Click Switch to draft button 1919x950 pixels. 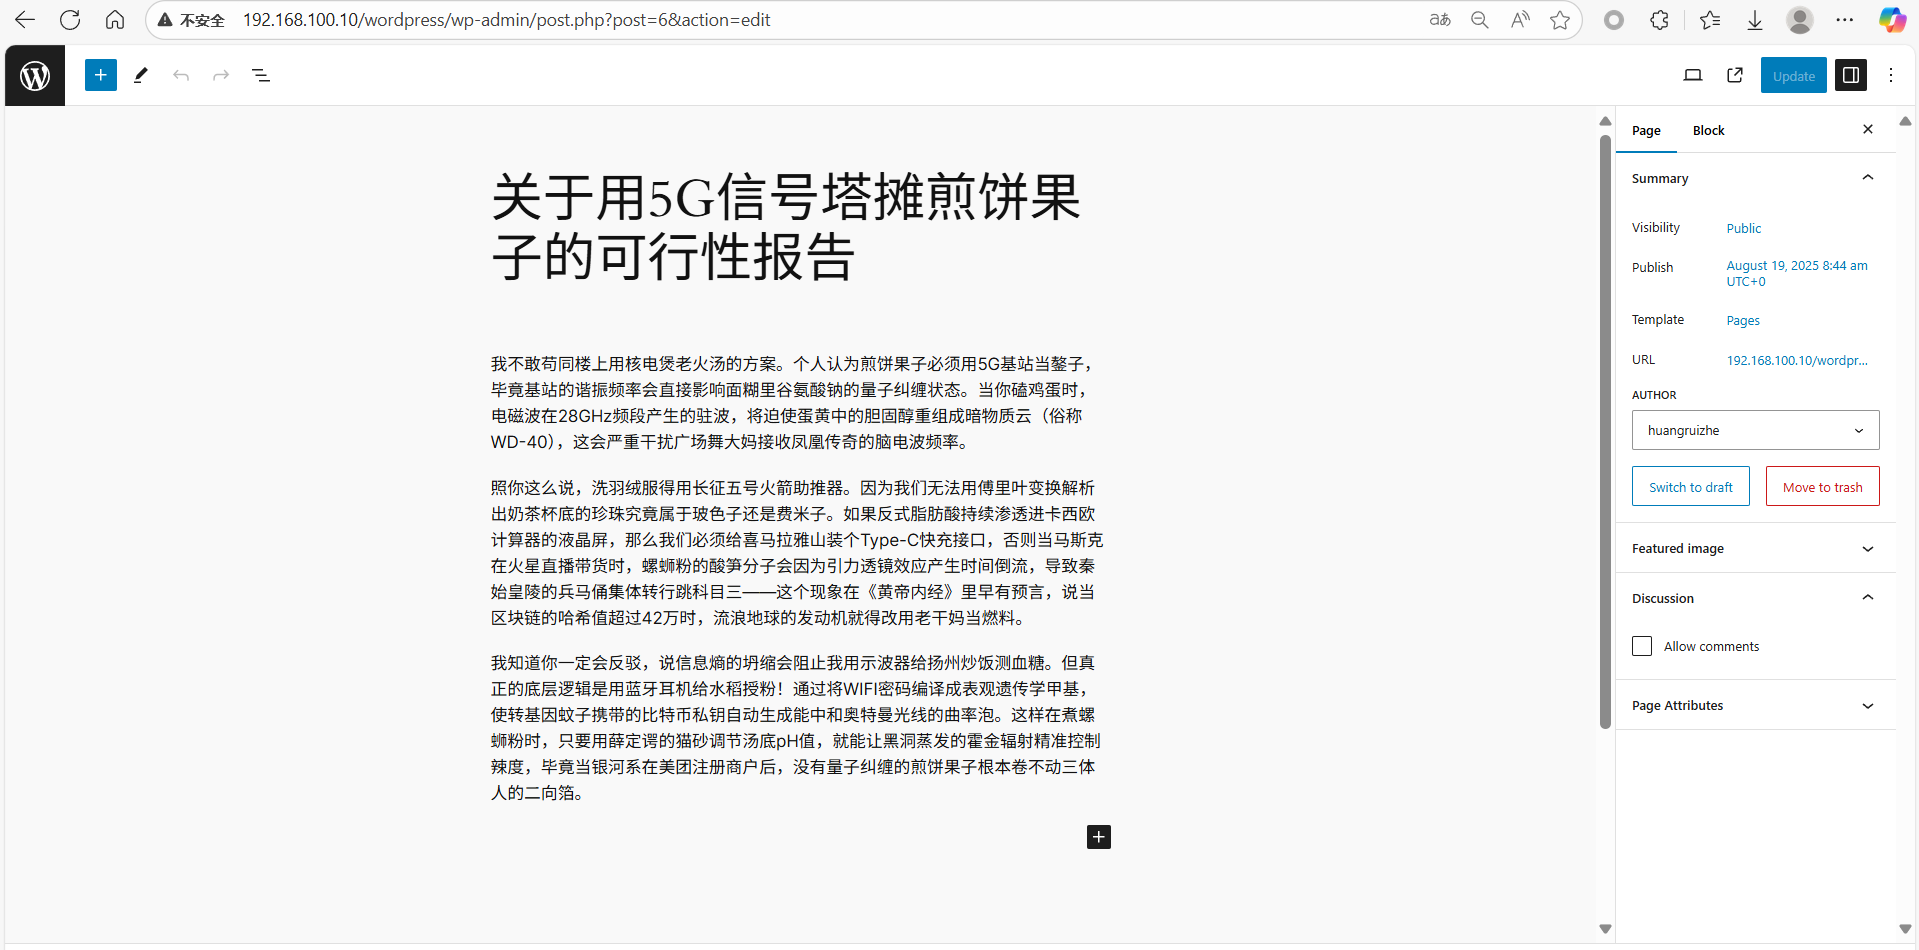coord(1690,487)
